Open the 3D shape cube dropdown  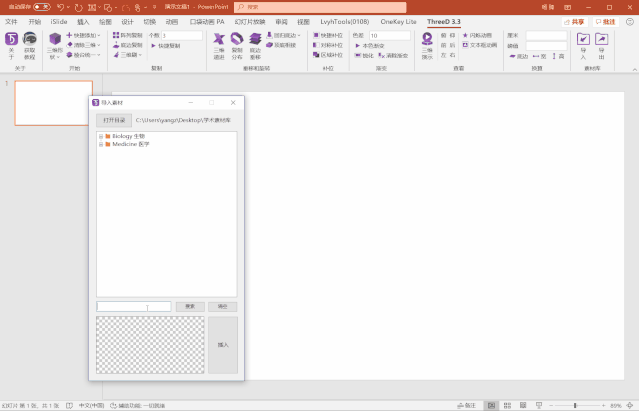(55, 46)
